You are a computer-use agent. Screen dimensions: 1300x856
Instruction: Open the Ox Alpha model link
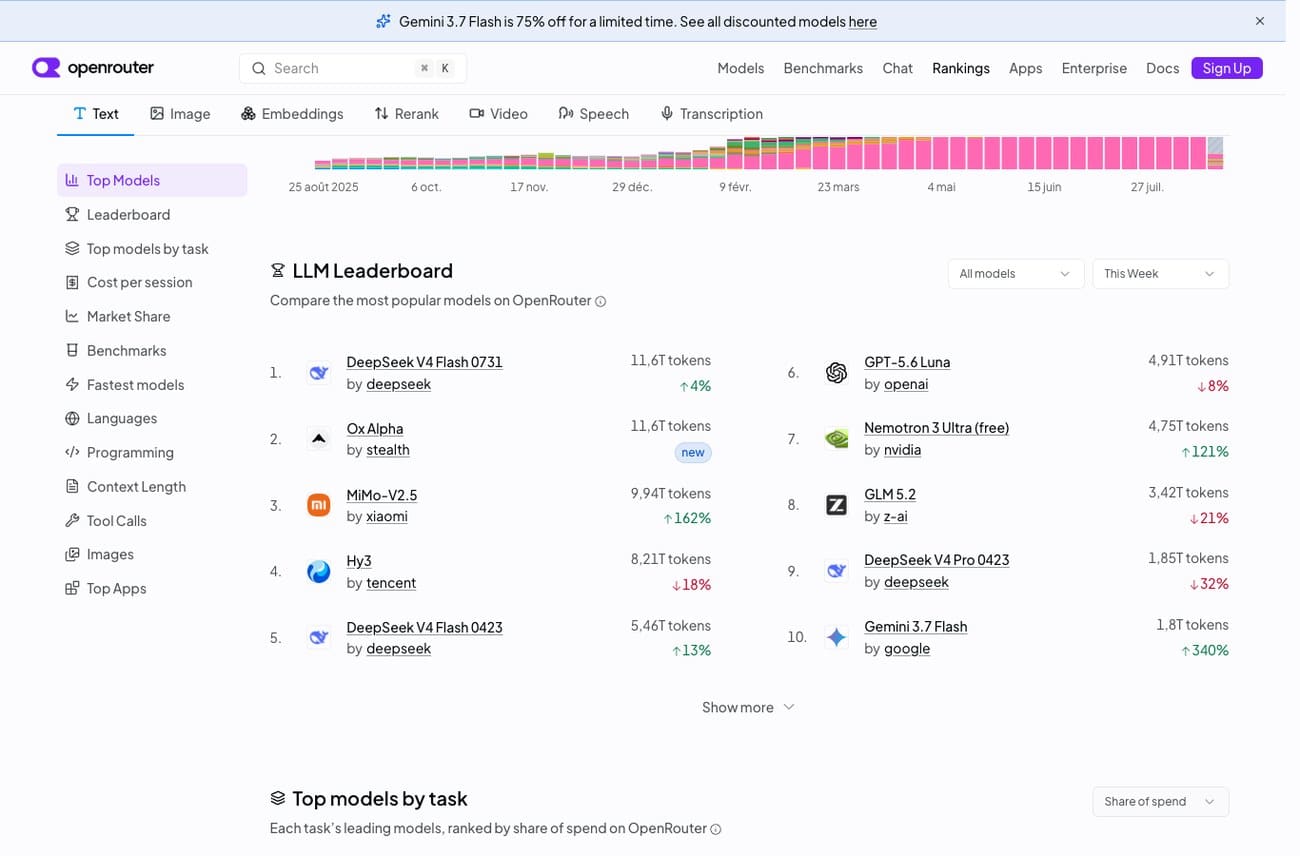375,429
